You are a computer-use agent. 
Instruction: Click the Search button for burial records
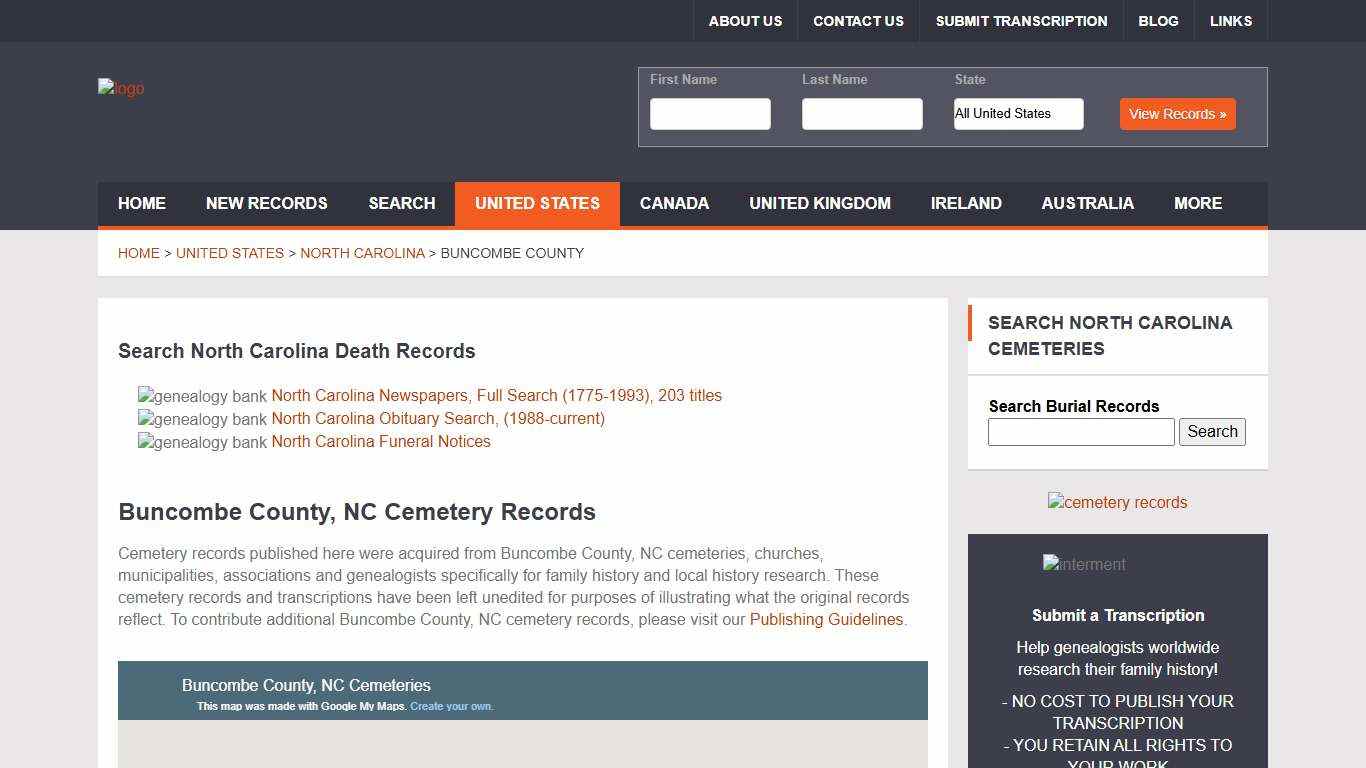point(1212,431)
